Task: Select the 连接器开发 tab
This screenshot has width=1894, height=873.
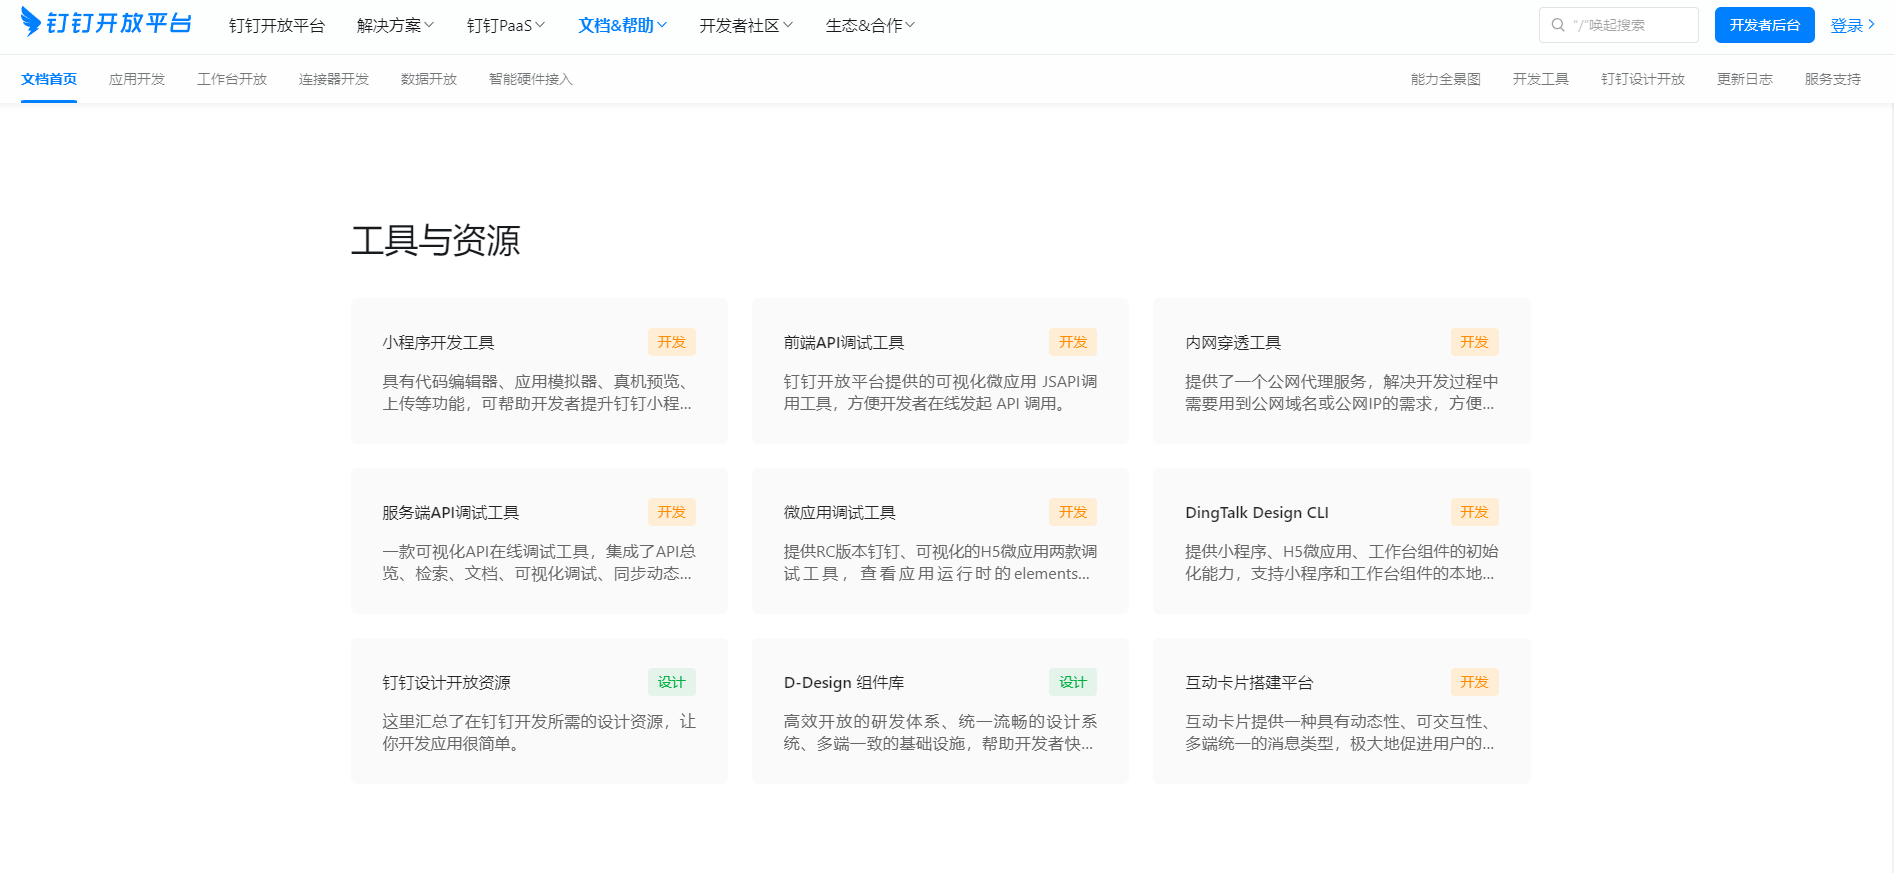Action: [x=334, y=79]
